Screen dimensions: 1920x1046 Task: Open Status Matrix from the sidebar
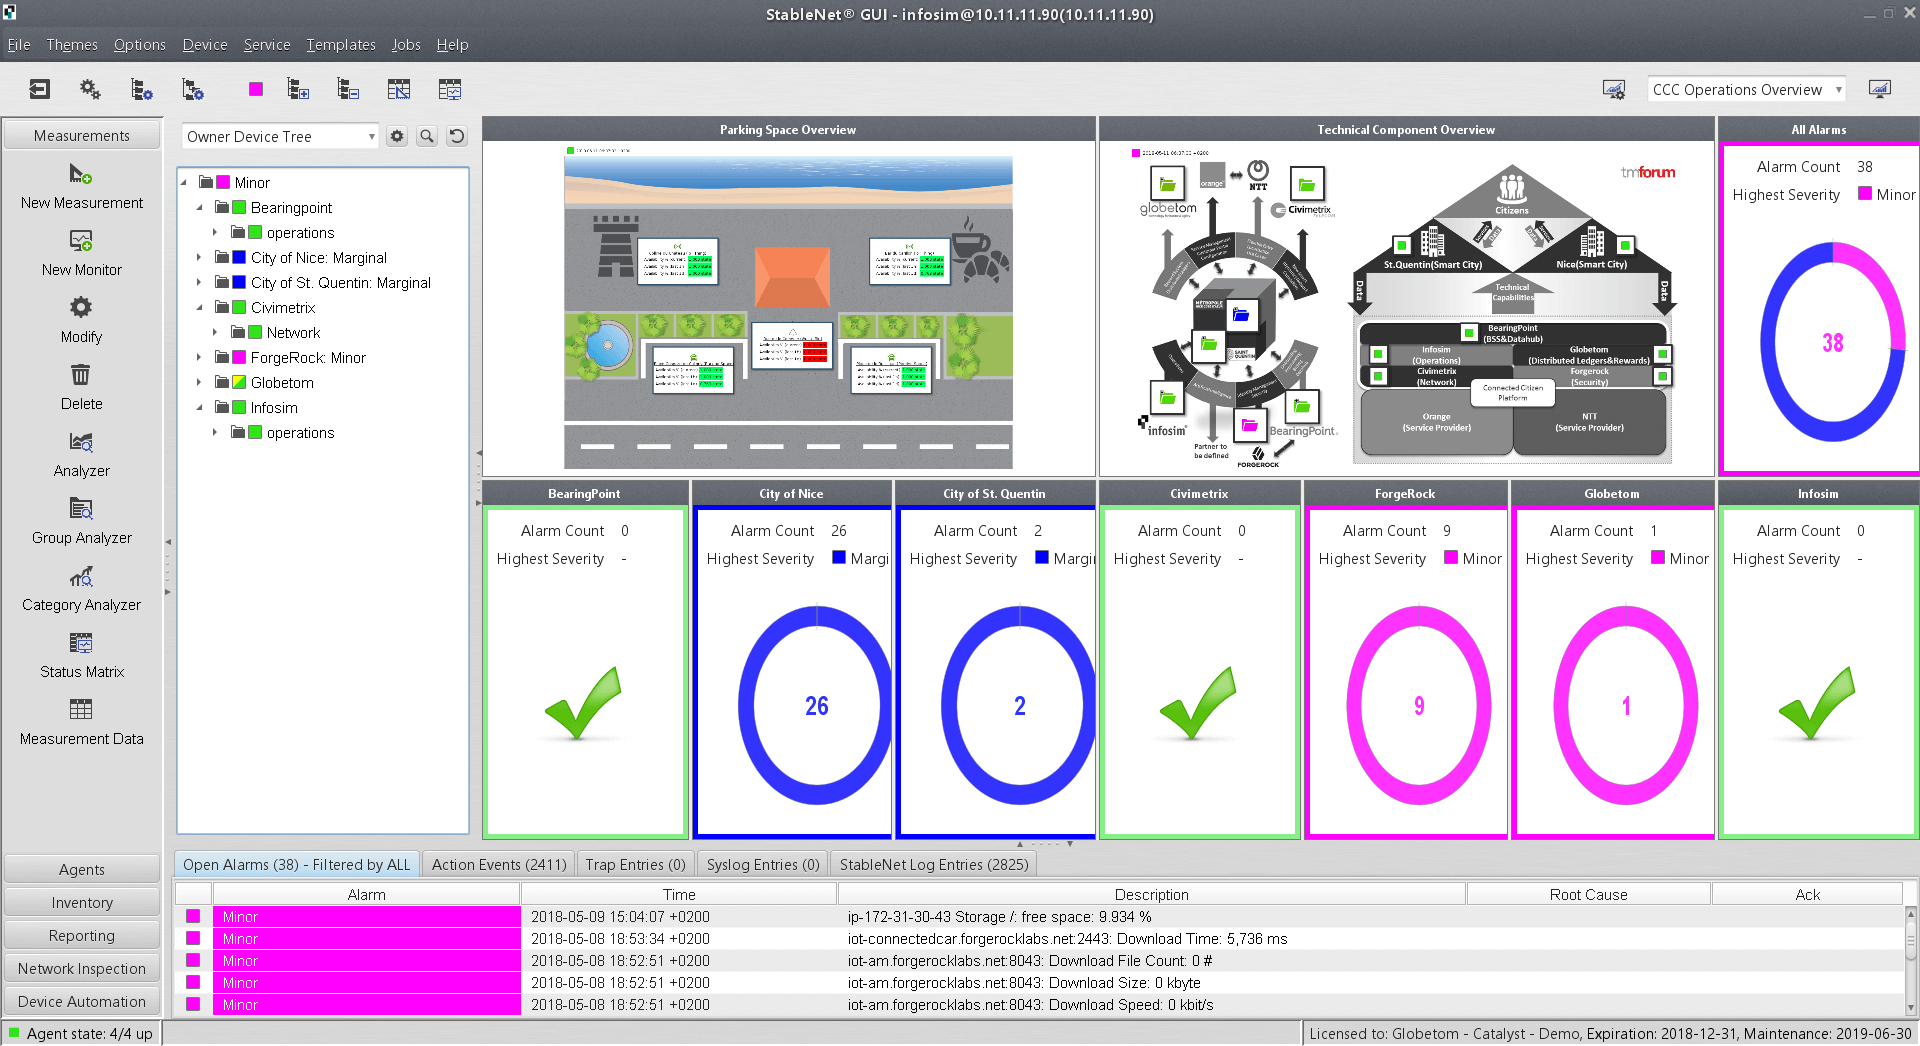(x=81, y=644)
